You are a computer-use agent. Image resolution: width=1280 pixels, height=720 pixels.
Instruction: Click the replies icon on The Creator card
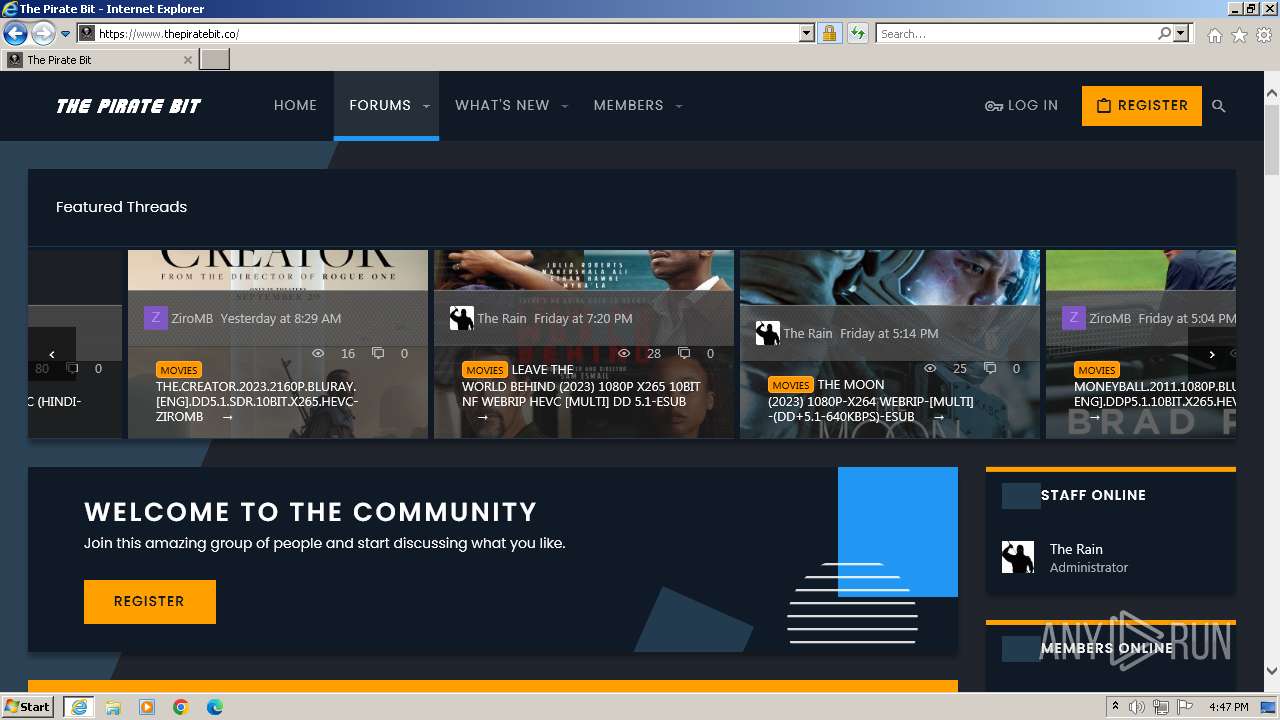378,353
